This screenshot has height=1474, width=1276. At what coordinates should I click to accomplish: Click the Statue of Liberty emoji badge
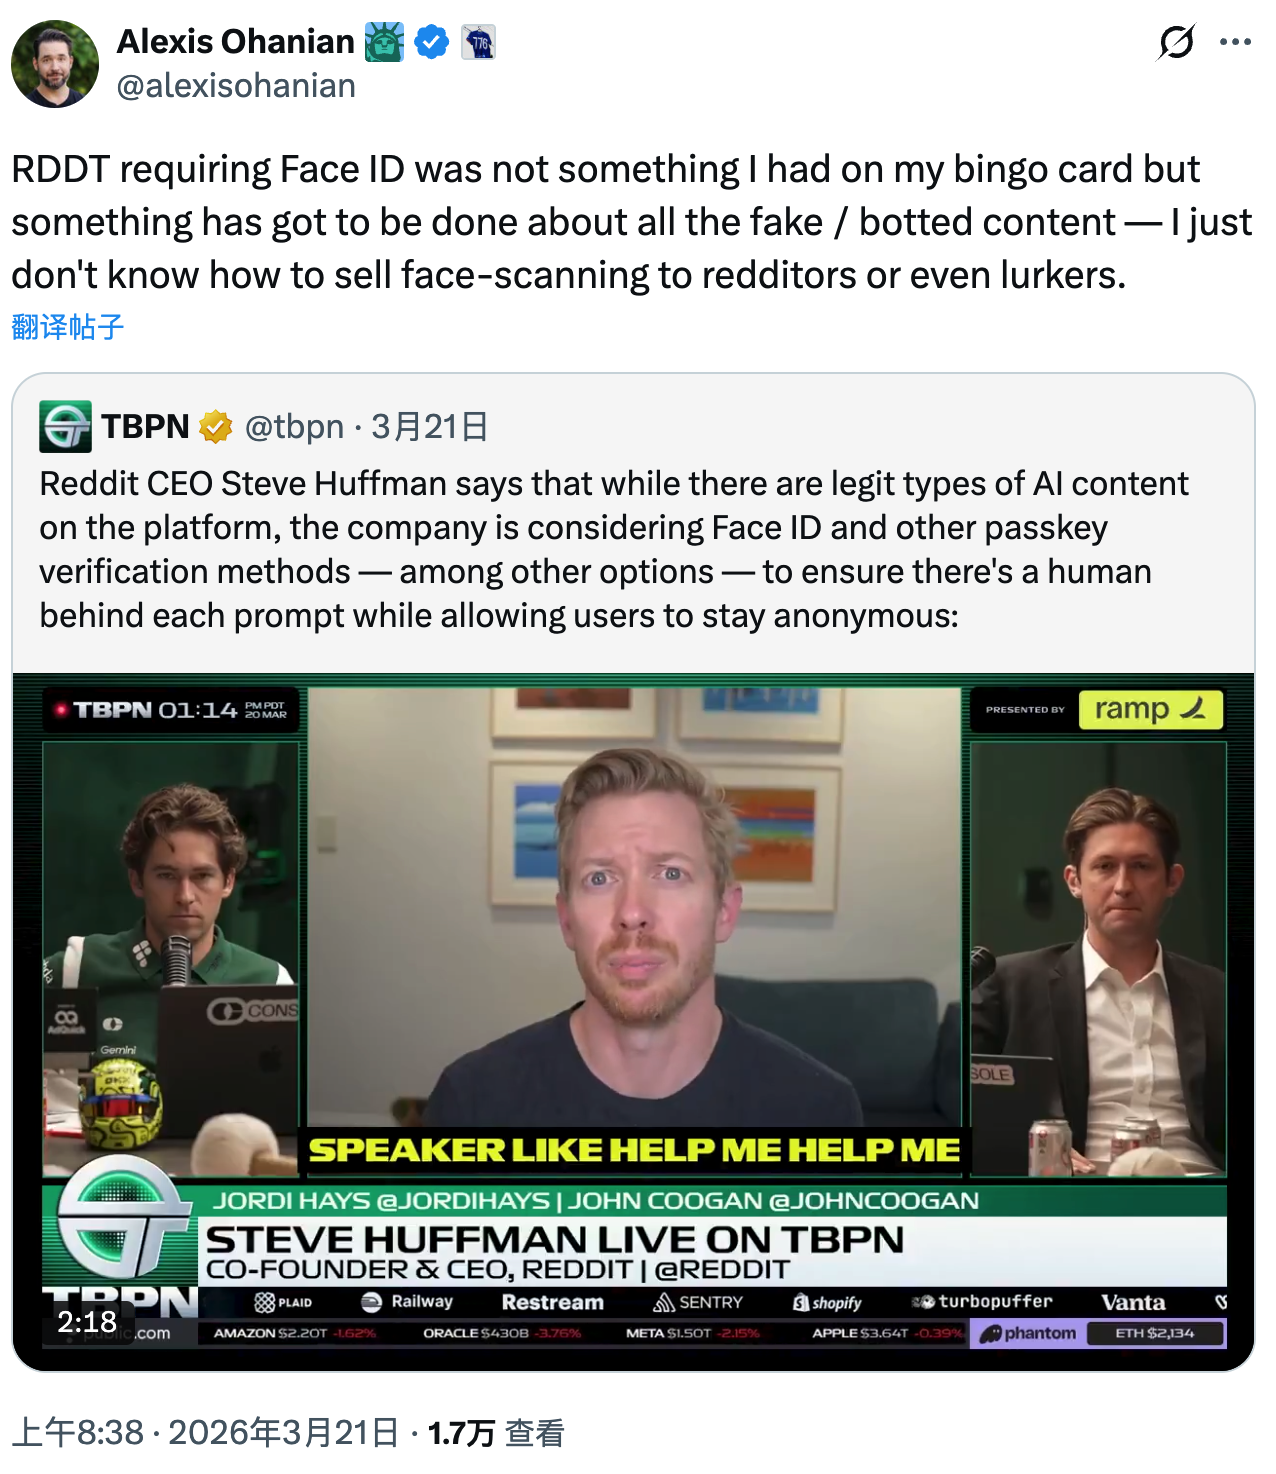[384, 43]
